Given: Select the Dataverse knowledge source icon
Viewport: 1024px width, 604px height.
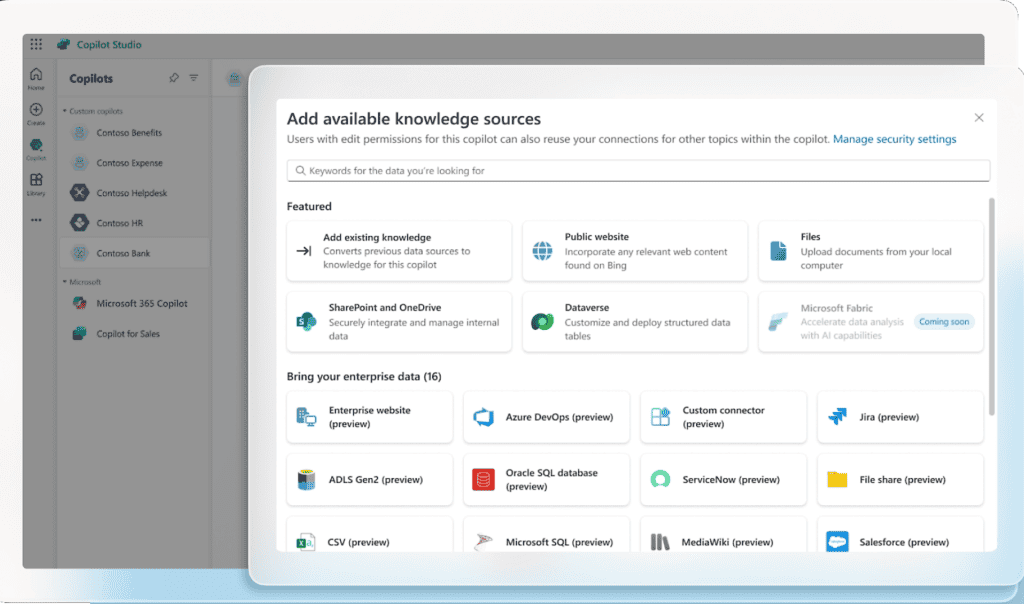Looking at the screenshot, I should tap(543, 322).
